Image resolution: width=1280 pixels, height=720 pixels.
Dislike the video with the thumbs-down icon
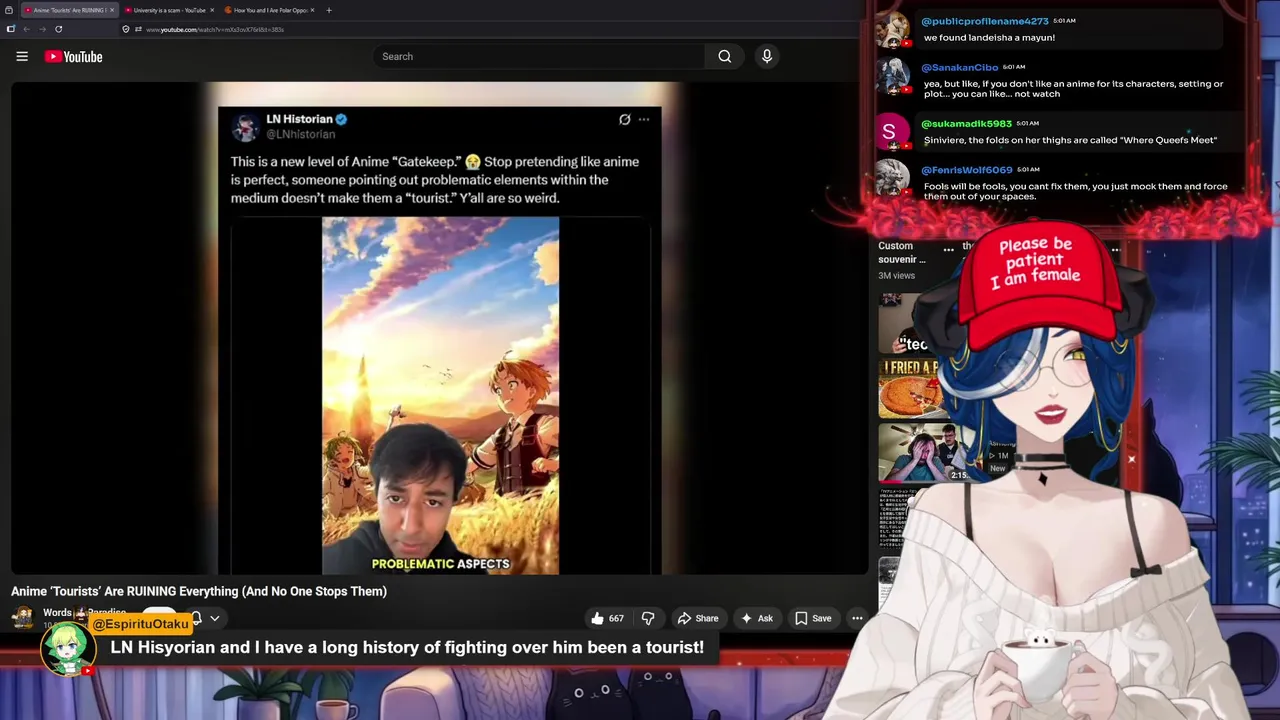point(648,619)
